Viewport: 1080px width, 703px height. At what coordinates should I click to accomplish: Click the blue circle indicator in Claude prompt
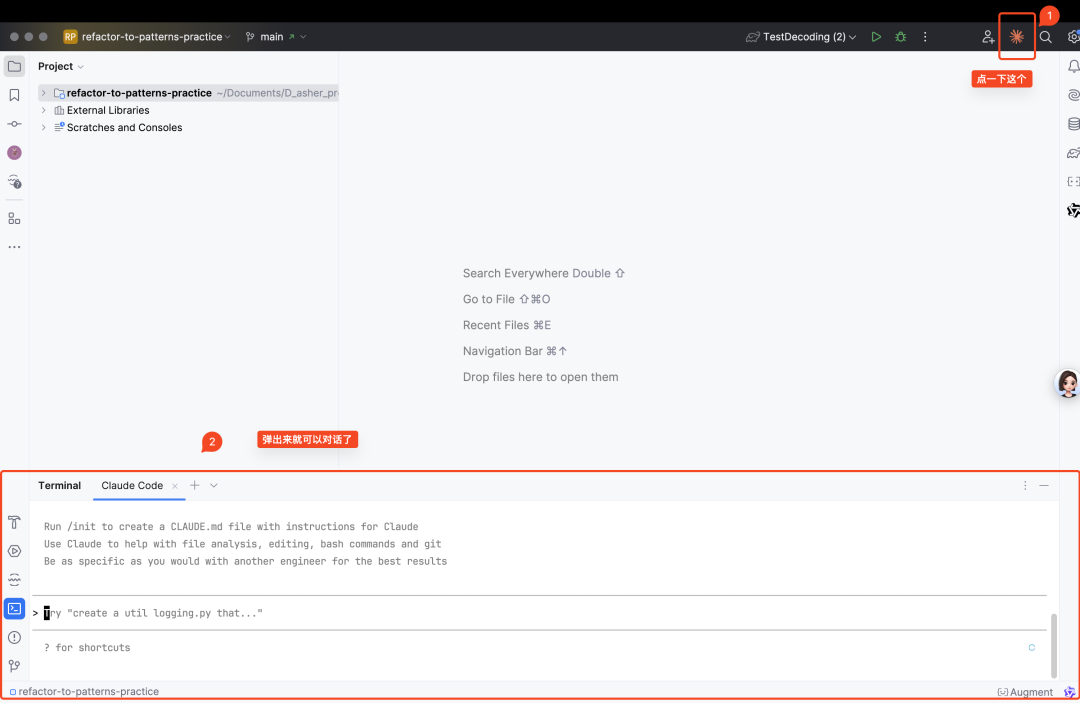(x=1032, y=648)
